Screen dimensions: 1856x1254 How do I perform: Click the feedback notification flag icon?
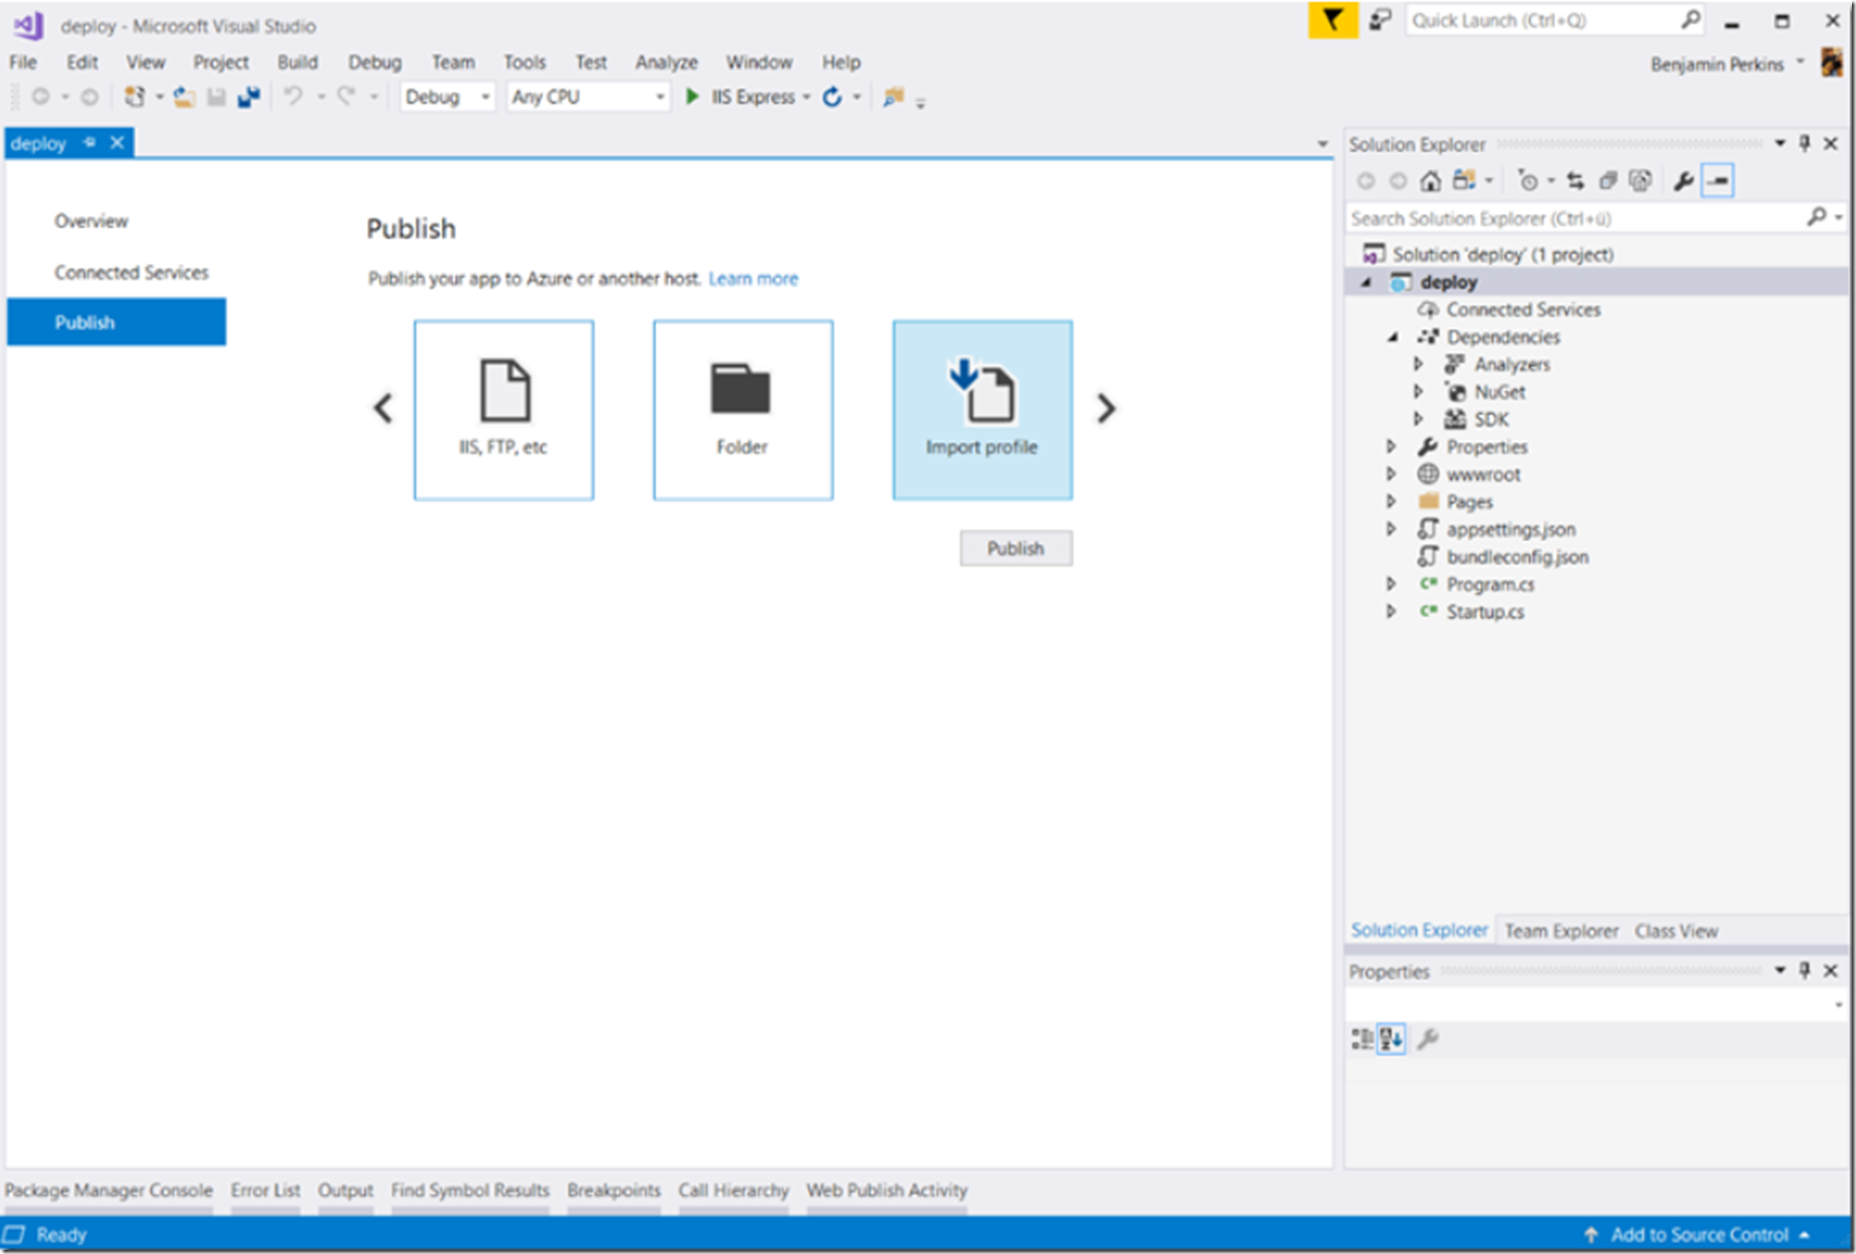[x=1332, y=20]
